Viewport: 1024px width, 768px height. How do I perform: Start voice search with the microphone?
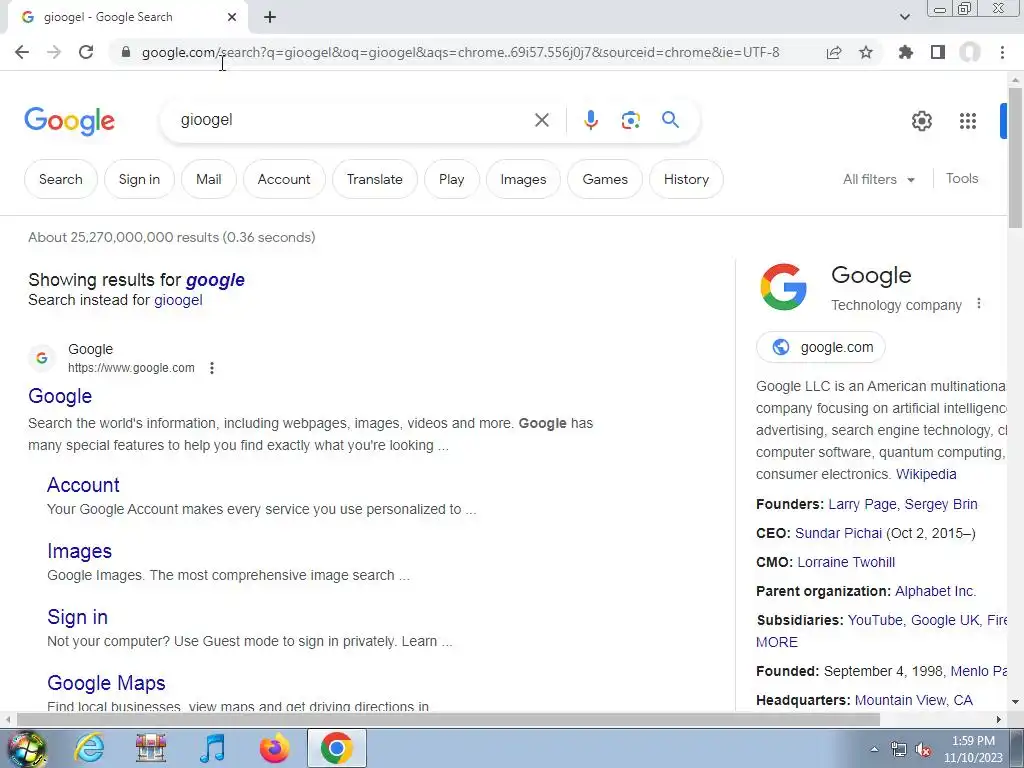(x=590, y=120)
